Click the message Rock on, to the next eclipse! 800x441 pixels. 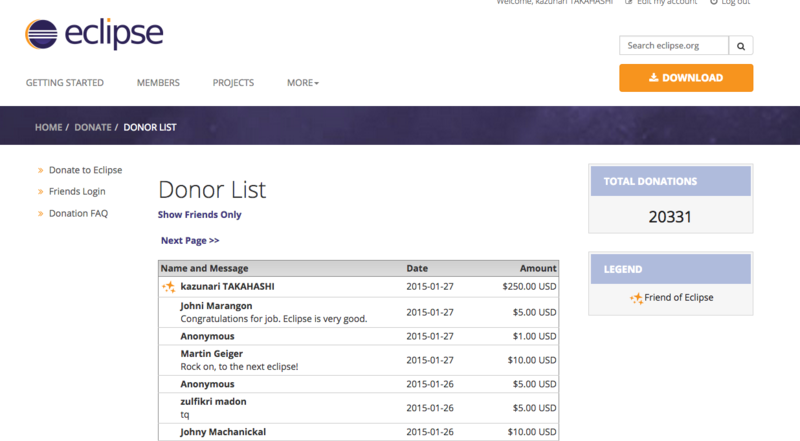(x=239, y=366)
